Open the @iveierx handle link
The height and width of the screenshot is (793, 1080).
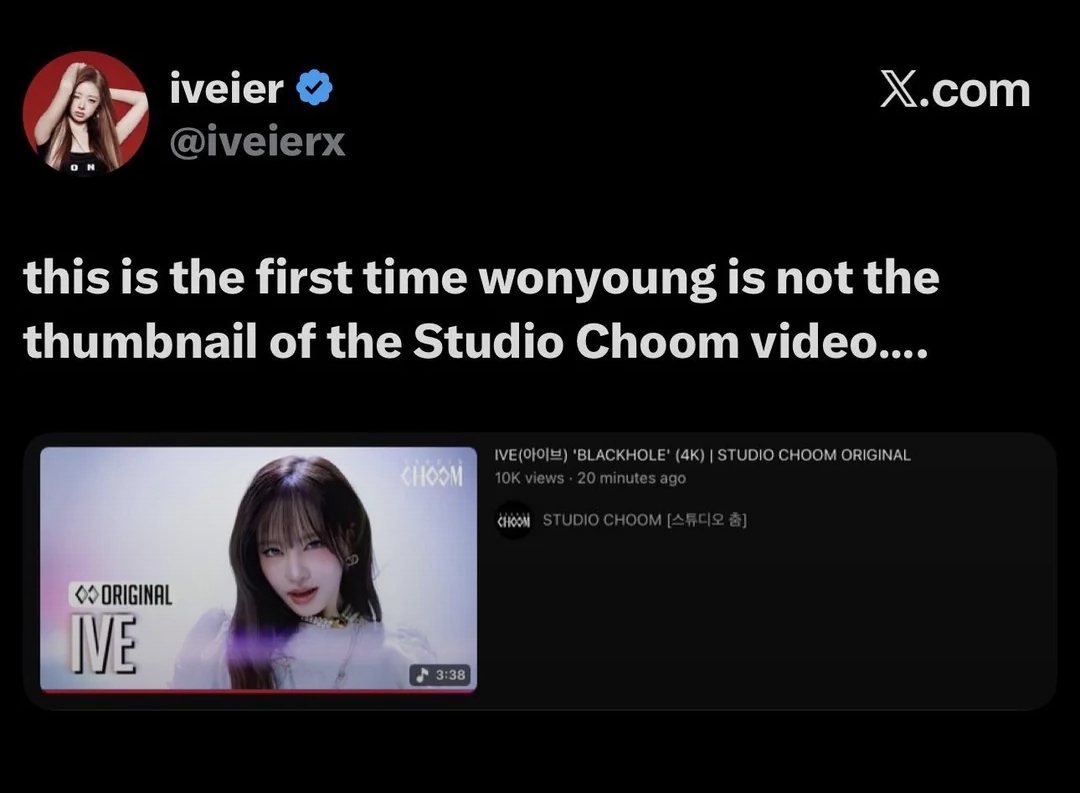(x=257, y=142)
